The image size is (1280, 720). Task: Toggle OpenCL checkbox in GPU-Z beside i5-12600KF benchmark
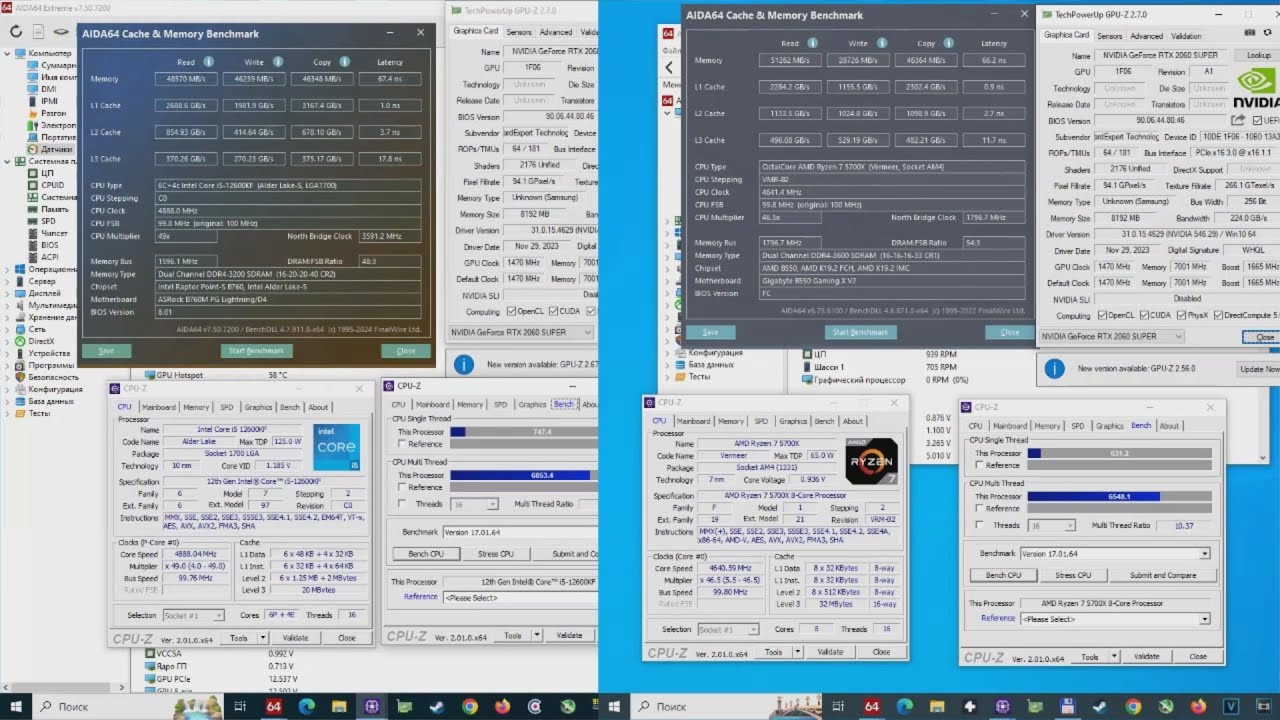pyautogui.click(x=511, y=312)
